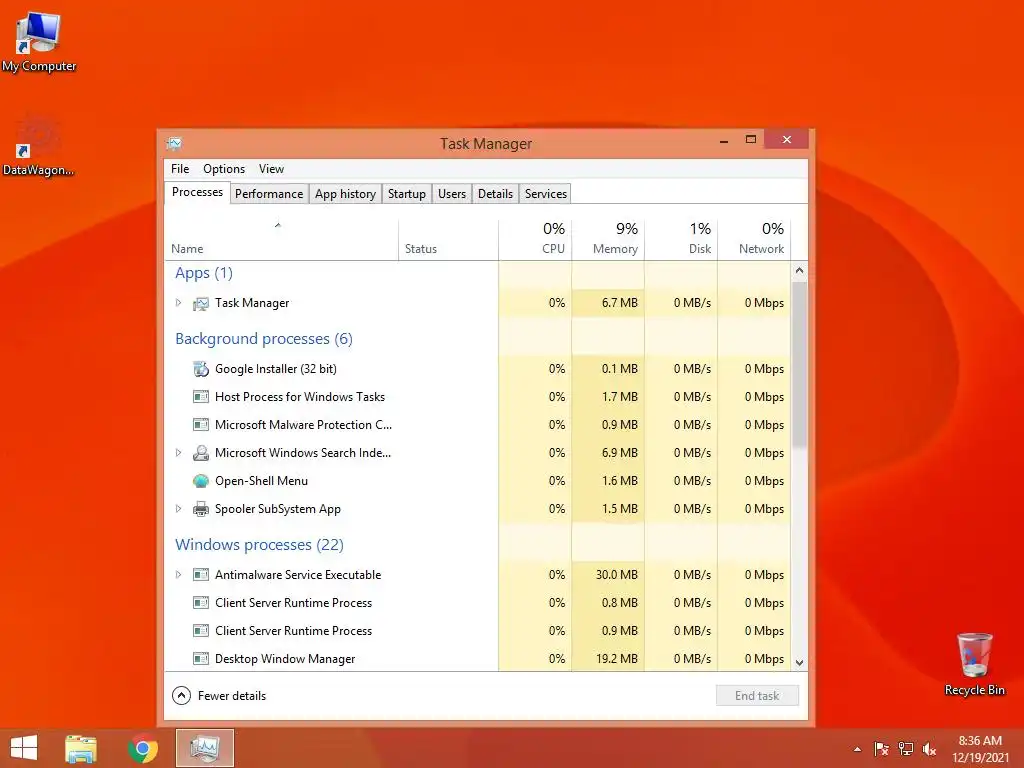Click the scrollbar up arrow
The height and width of the screenshot is (768, 1024).
[x=799, y=270]
